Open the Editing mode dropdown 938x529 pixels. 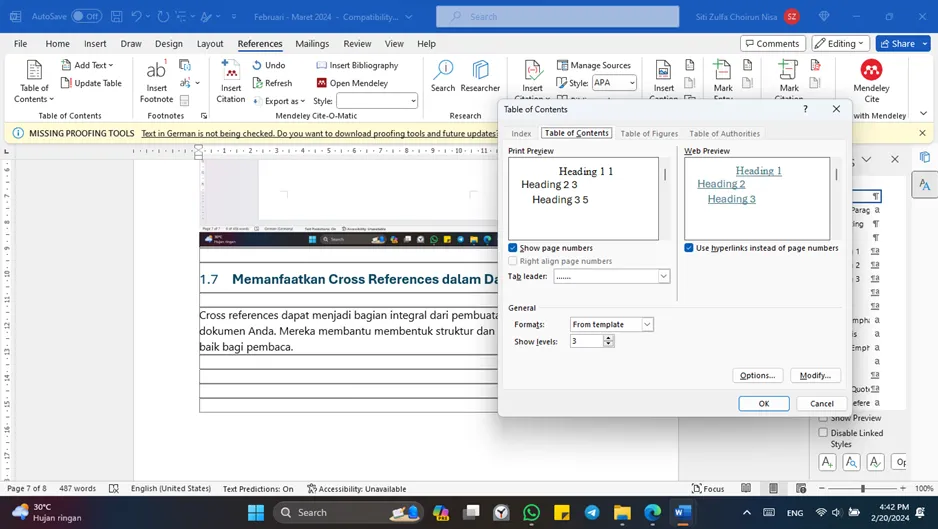coord(839,44)
